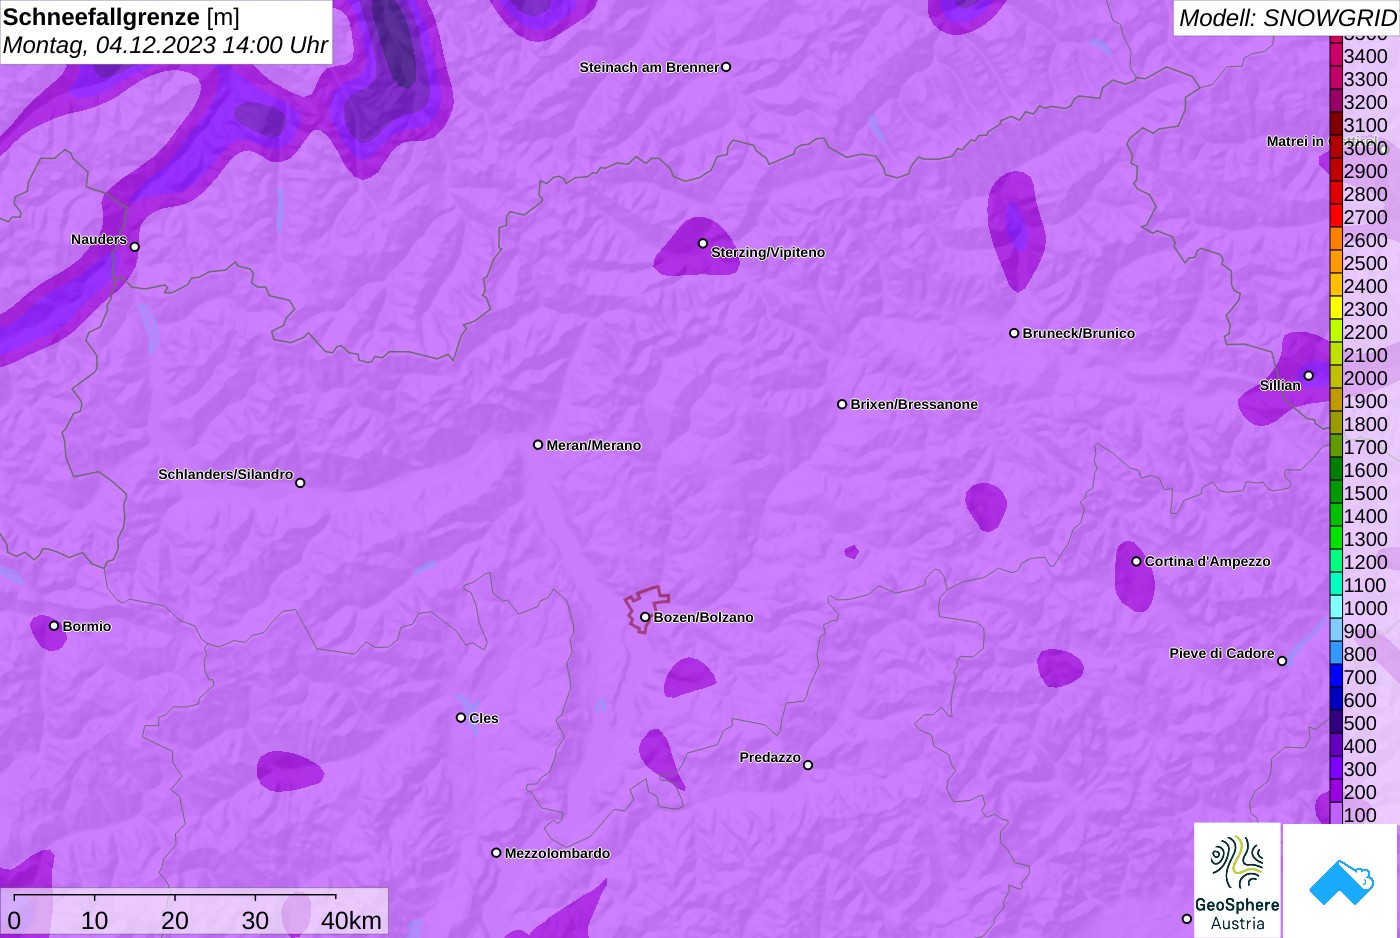1400x938 pixels.
Task: Click the 400 legend value
Action: coord(1360,746)
